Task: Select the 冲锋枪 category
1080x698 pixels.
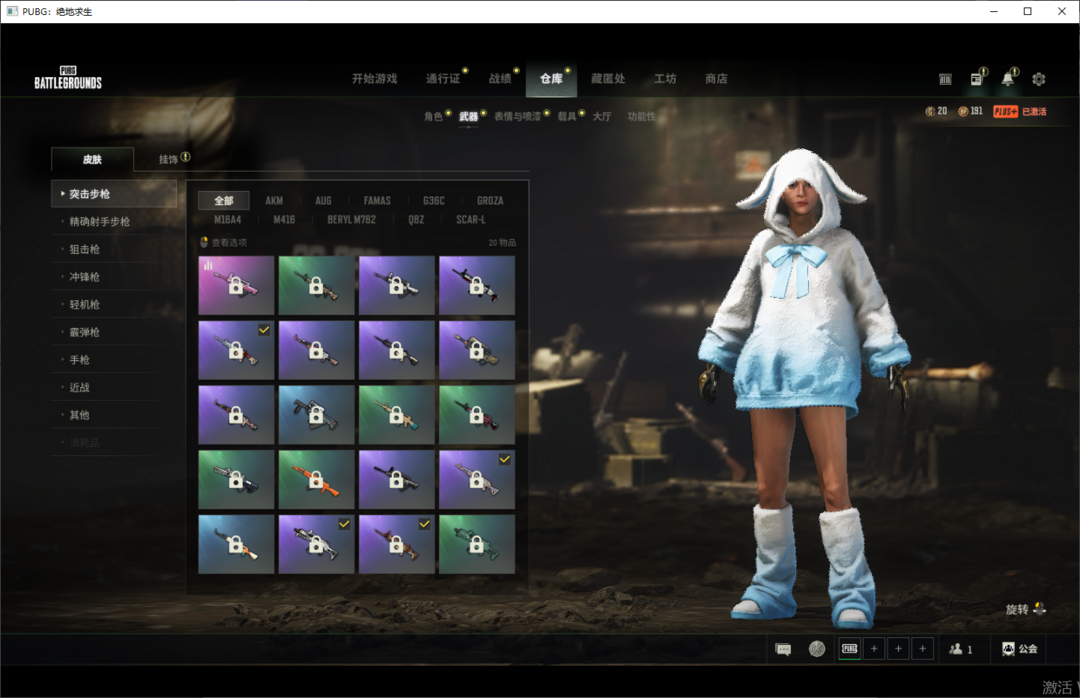Action: (x=114, y=277)
